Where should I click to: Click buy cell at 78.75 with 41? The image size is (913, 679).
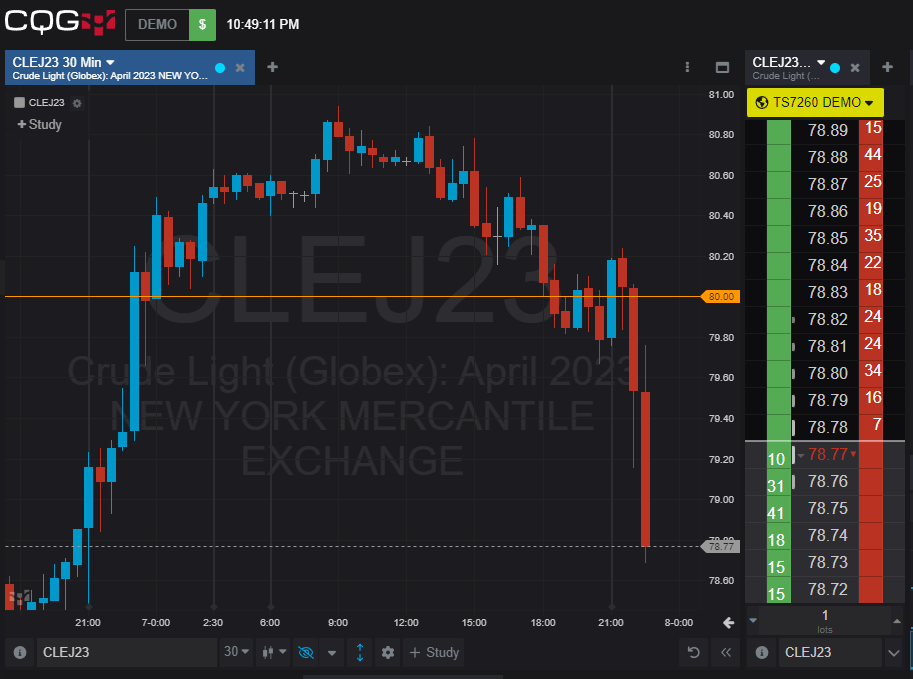[778, 511]
